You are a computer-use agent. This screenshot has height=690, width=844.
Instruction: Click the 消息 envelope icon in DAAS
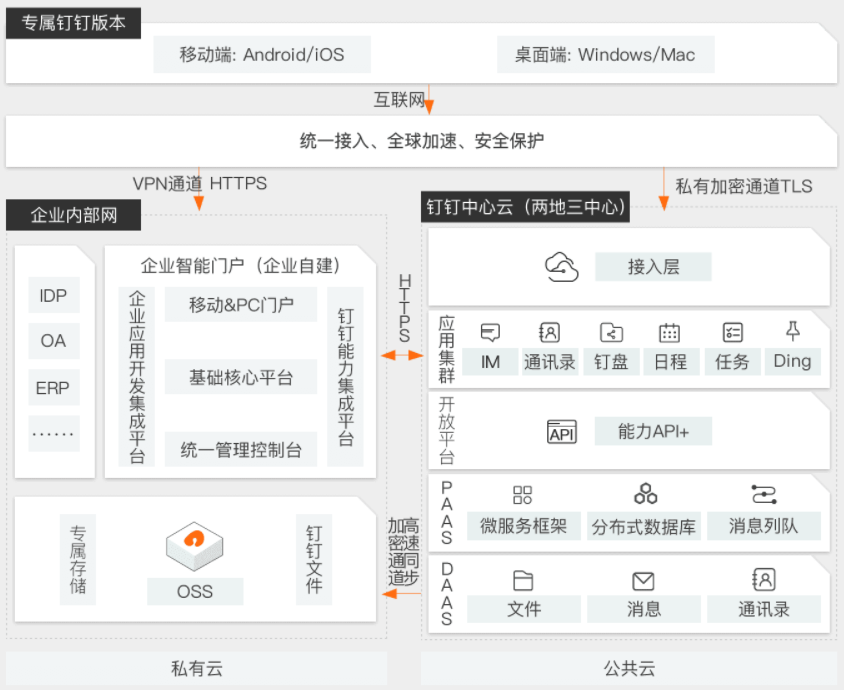[x=643, y=581]
